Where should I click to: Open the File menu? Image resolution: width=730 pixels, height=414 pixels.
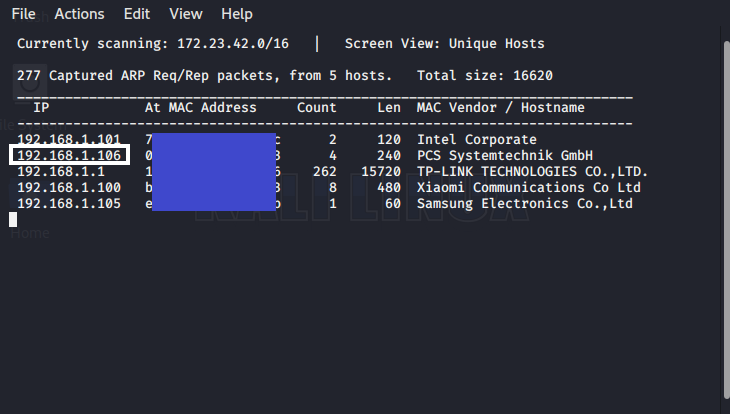(24, 14)
